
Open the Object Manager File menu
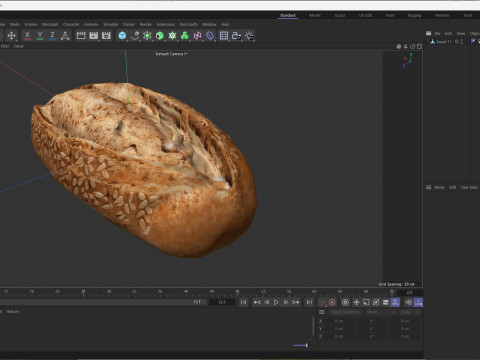[437, 33]
